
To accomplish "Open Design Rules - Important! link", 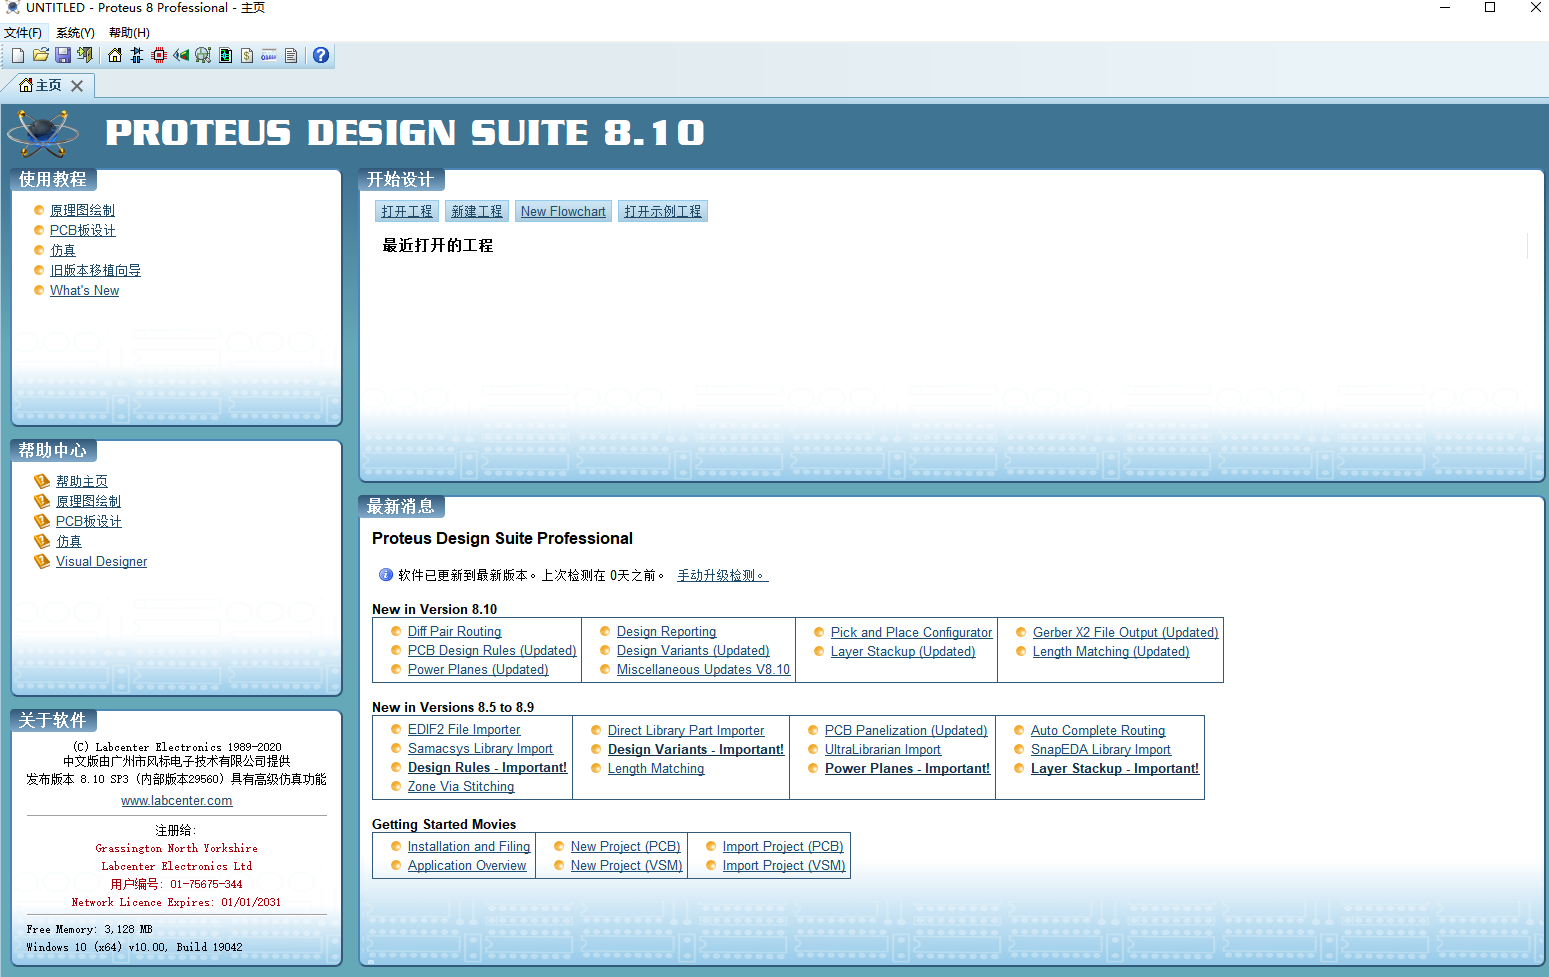I will click(x=487, y=767).
